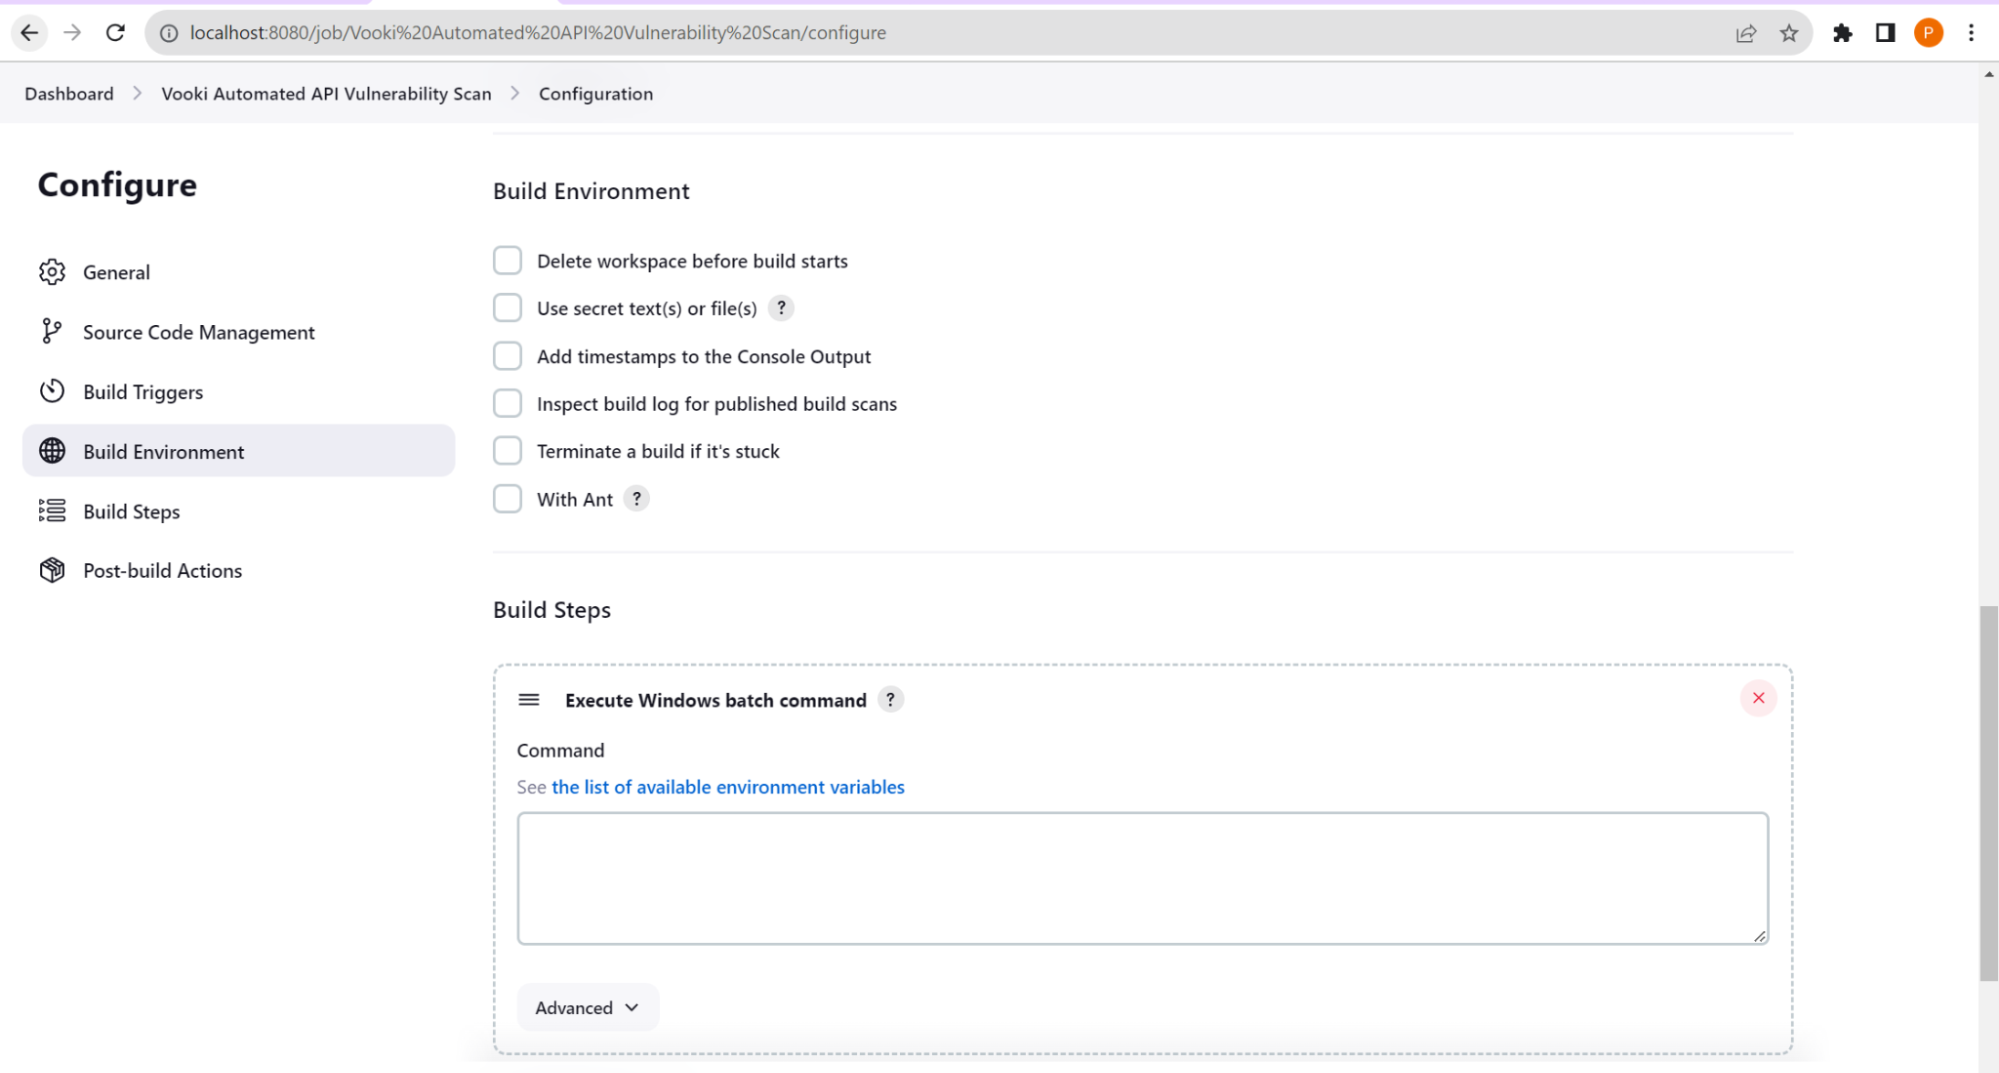Navigate to Dashboard via breadcrumb
Viewport: 1999px width, 1073px height.
coord(69,94)
